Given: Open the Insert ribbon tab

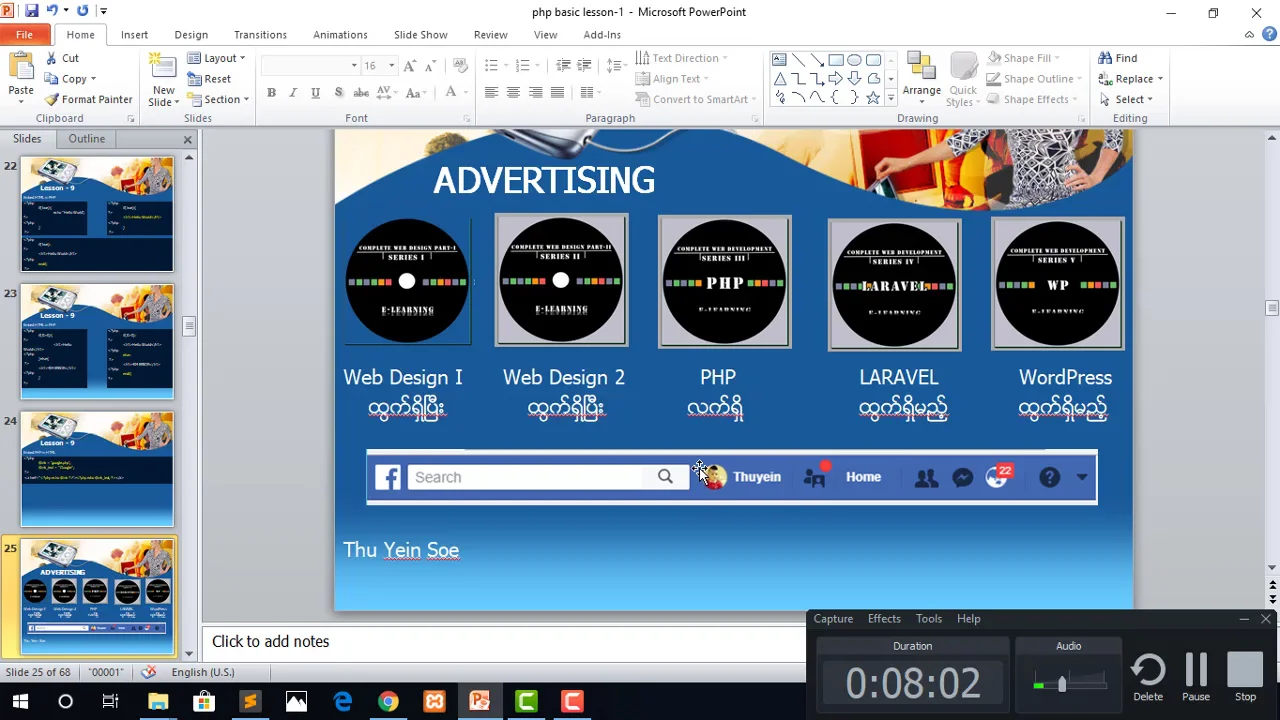Looking at the screenshot, I should (134, 35).
